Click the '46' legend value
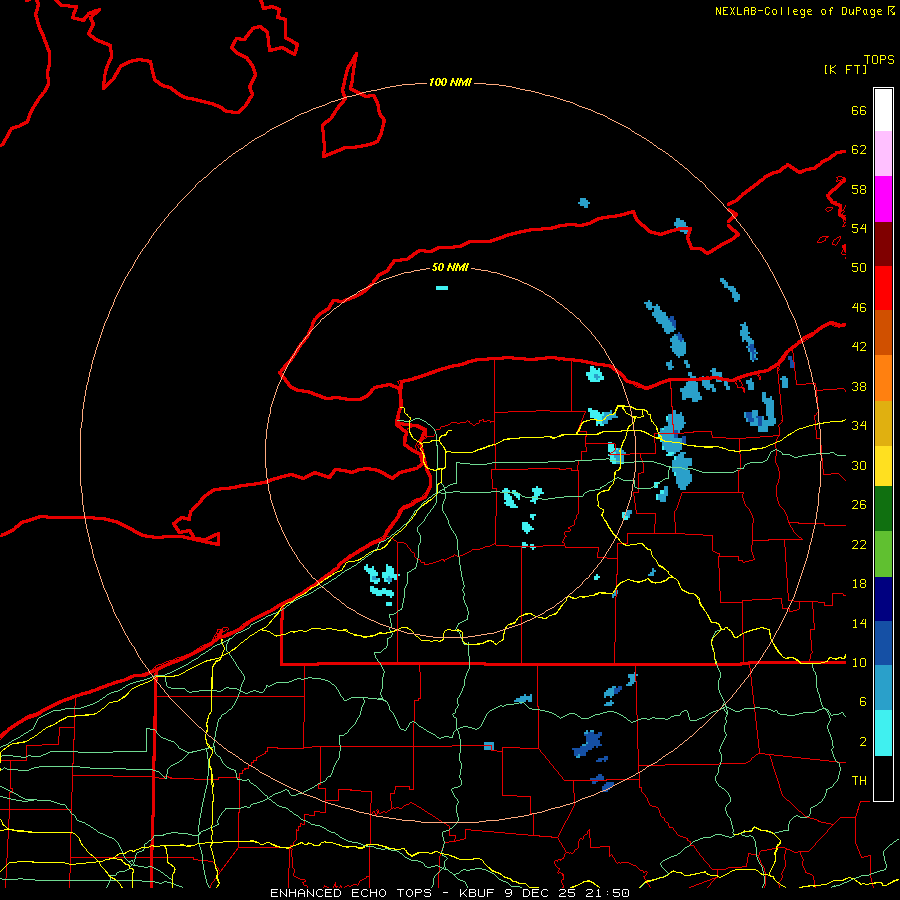900x900 pixels. click(859, 308)
